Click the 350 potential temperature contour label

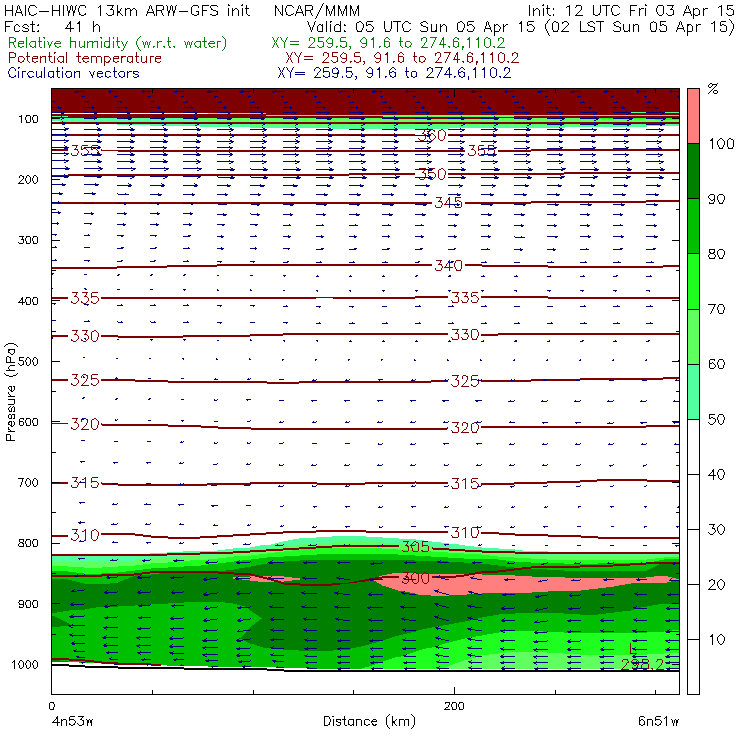click(432, 174)
